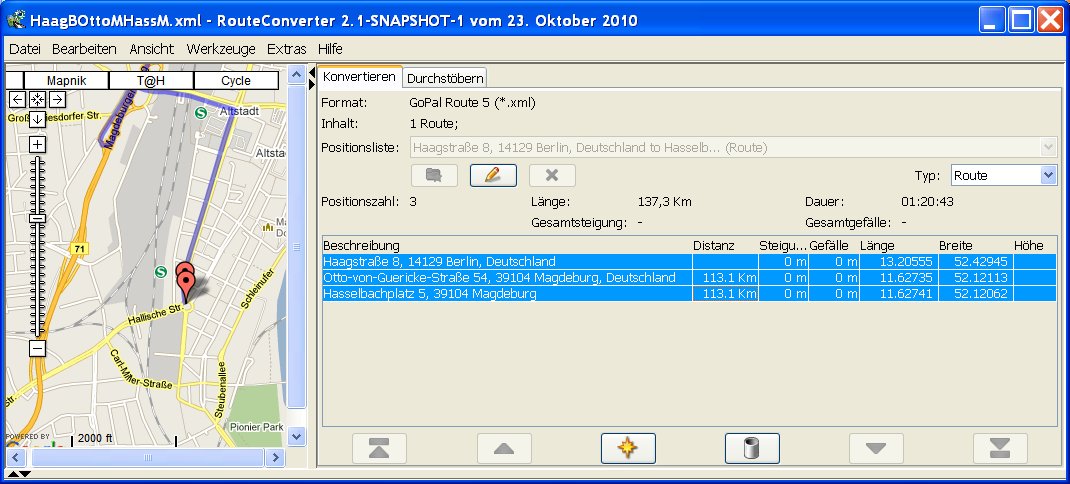Select row Haagstraße 8, 14129 Berlin
The width and height of the screenshot is (1070, 484).
pos(689,261)
